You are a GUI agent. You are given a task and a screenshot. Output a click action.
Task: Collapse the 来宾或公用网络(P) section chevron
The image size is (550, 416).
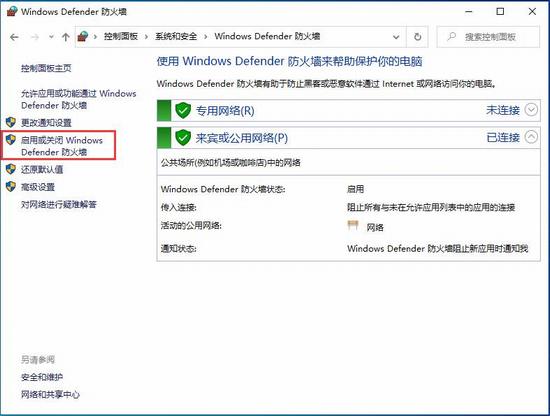531,137
